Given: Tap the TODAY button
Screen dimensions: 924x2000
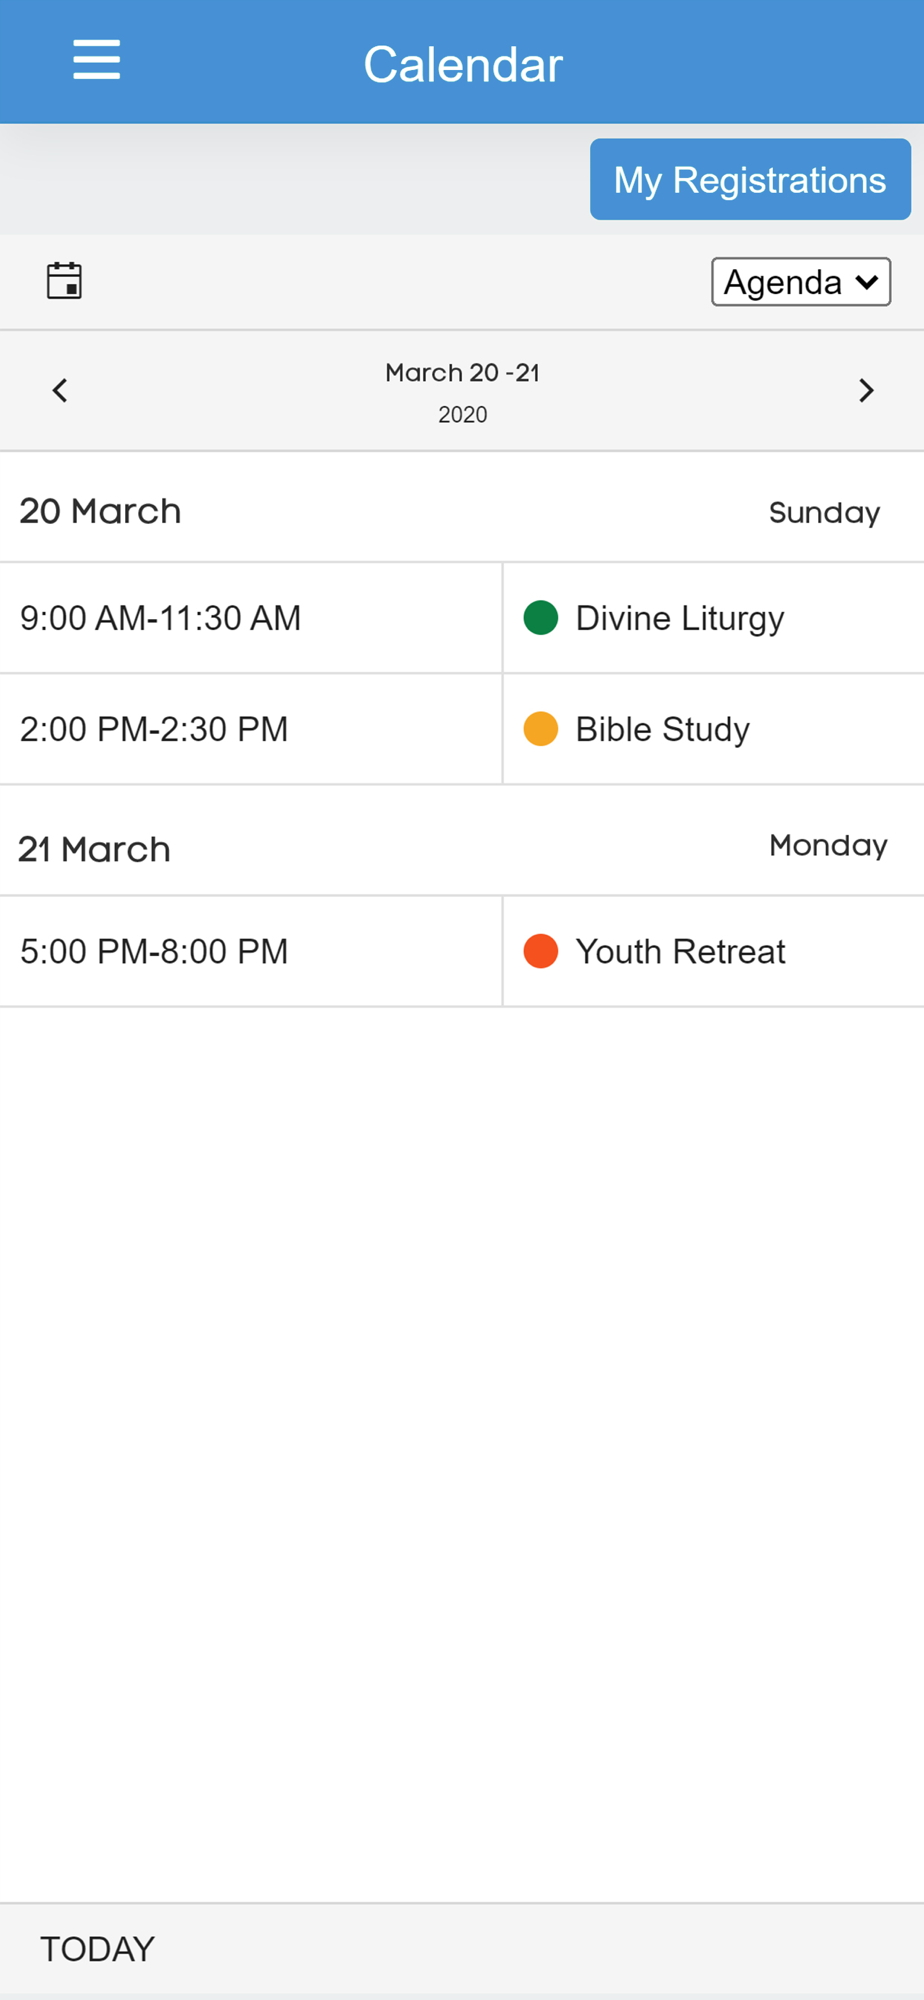Looking at the screenshot, I should (97, 1949).
